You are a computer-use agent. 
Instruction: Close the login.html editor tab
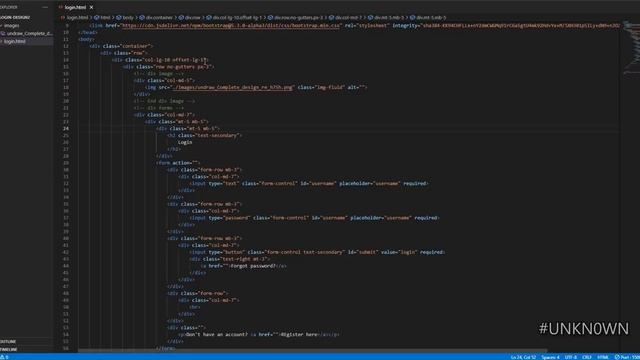click(x=91, y=7)
